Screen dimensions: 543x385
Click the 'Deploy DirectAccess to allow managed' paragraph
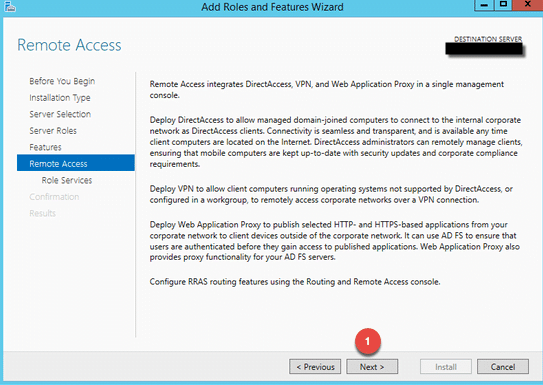(336, 142)
